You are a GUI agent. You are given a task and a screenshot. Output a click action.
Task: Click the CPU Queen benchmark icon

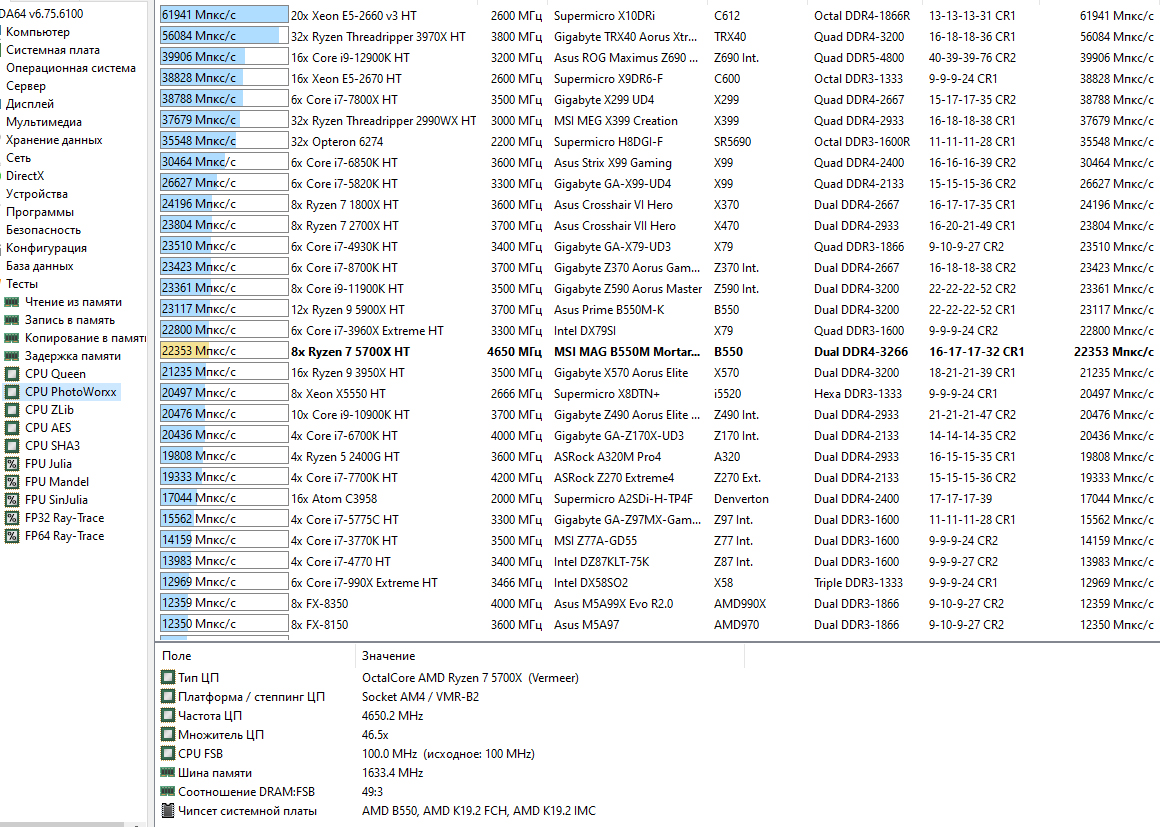pos(12,374)
